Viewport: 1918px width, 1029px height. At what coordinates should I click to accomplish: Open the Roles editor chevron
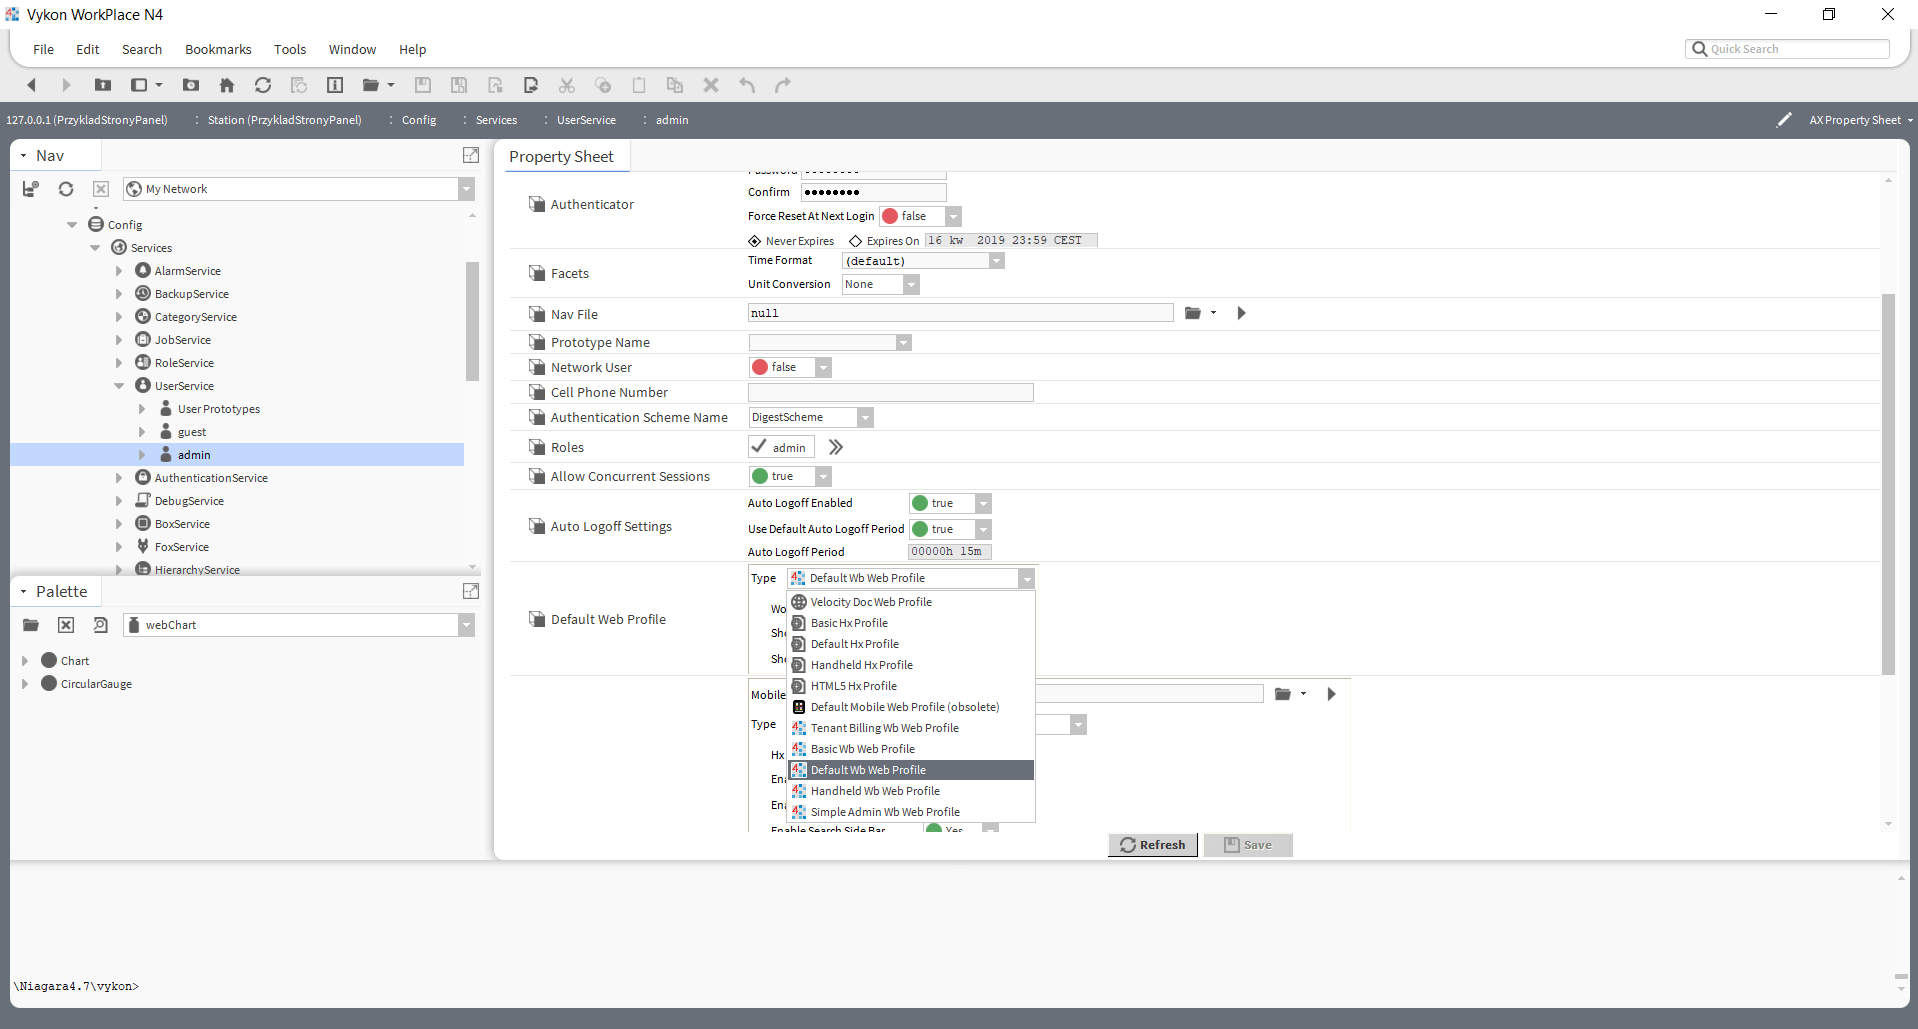point(836,447)
